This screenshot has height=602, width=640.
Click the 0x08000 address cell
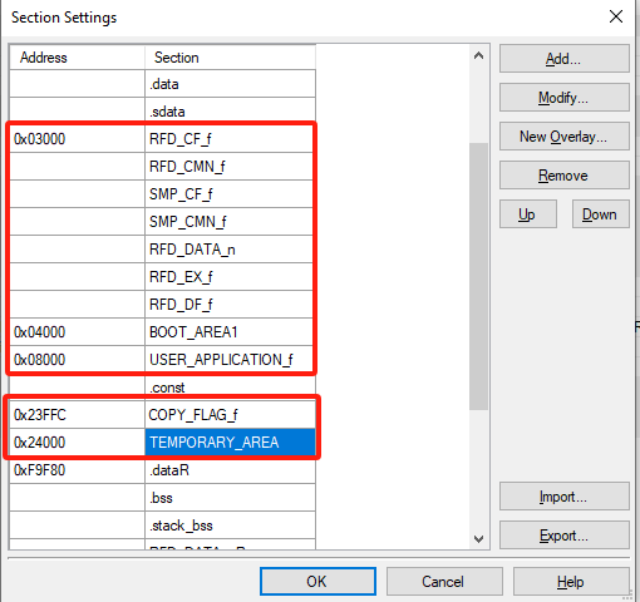point(77,360)
